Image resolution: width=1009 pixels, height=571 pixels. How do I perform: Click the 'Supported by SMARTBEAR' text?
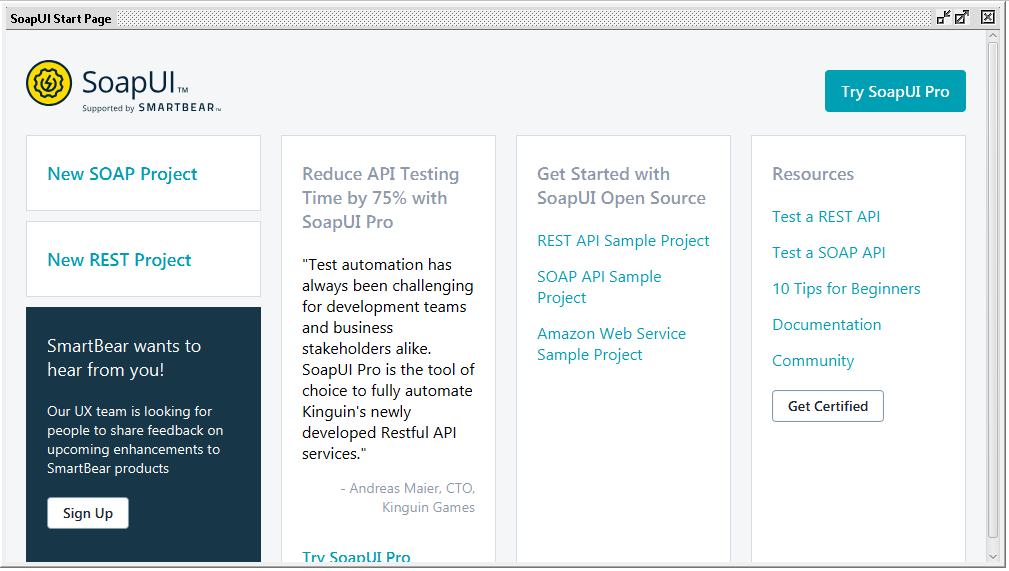(x=151, y=108)
